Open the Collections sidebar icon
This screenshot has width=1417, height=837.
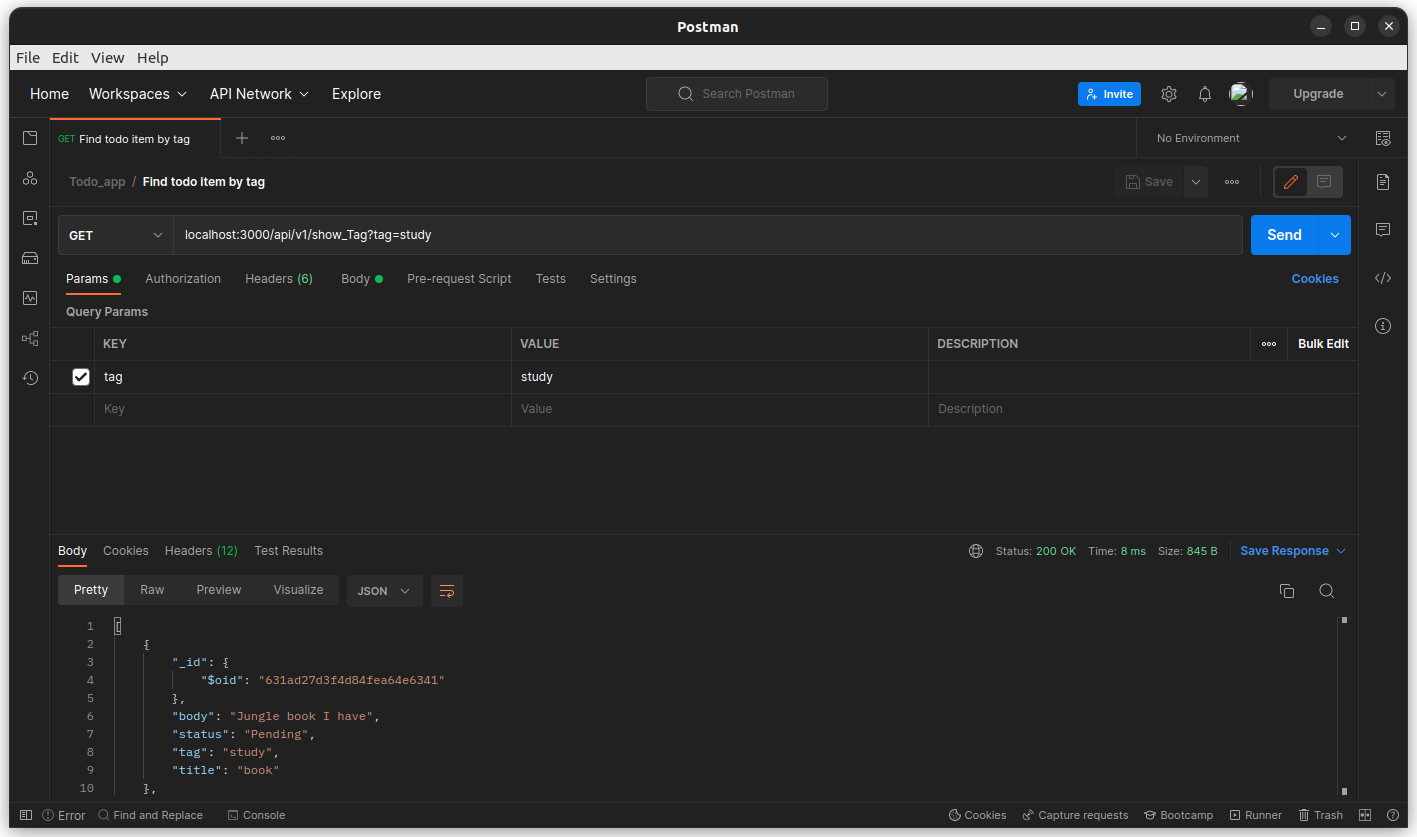tap(30, 138)
